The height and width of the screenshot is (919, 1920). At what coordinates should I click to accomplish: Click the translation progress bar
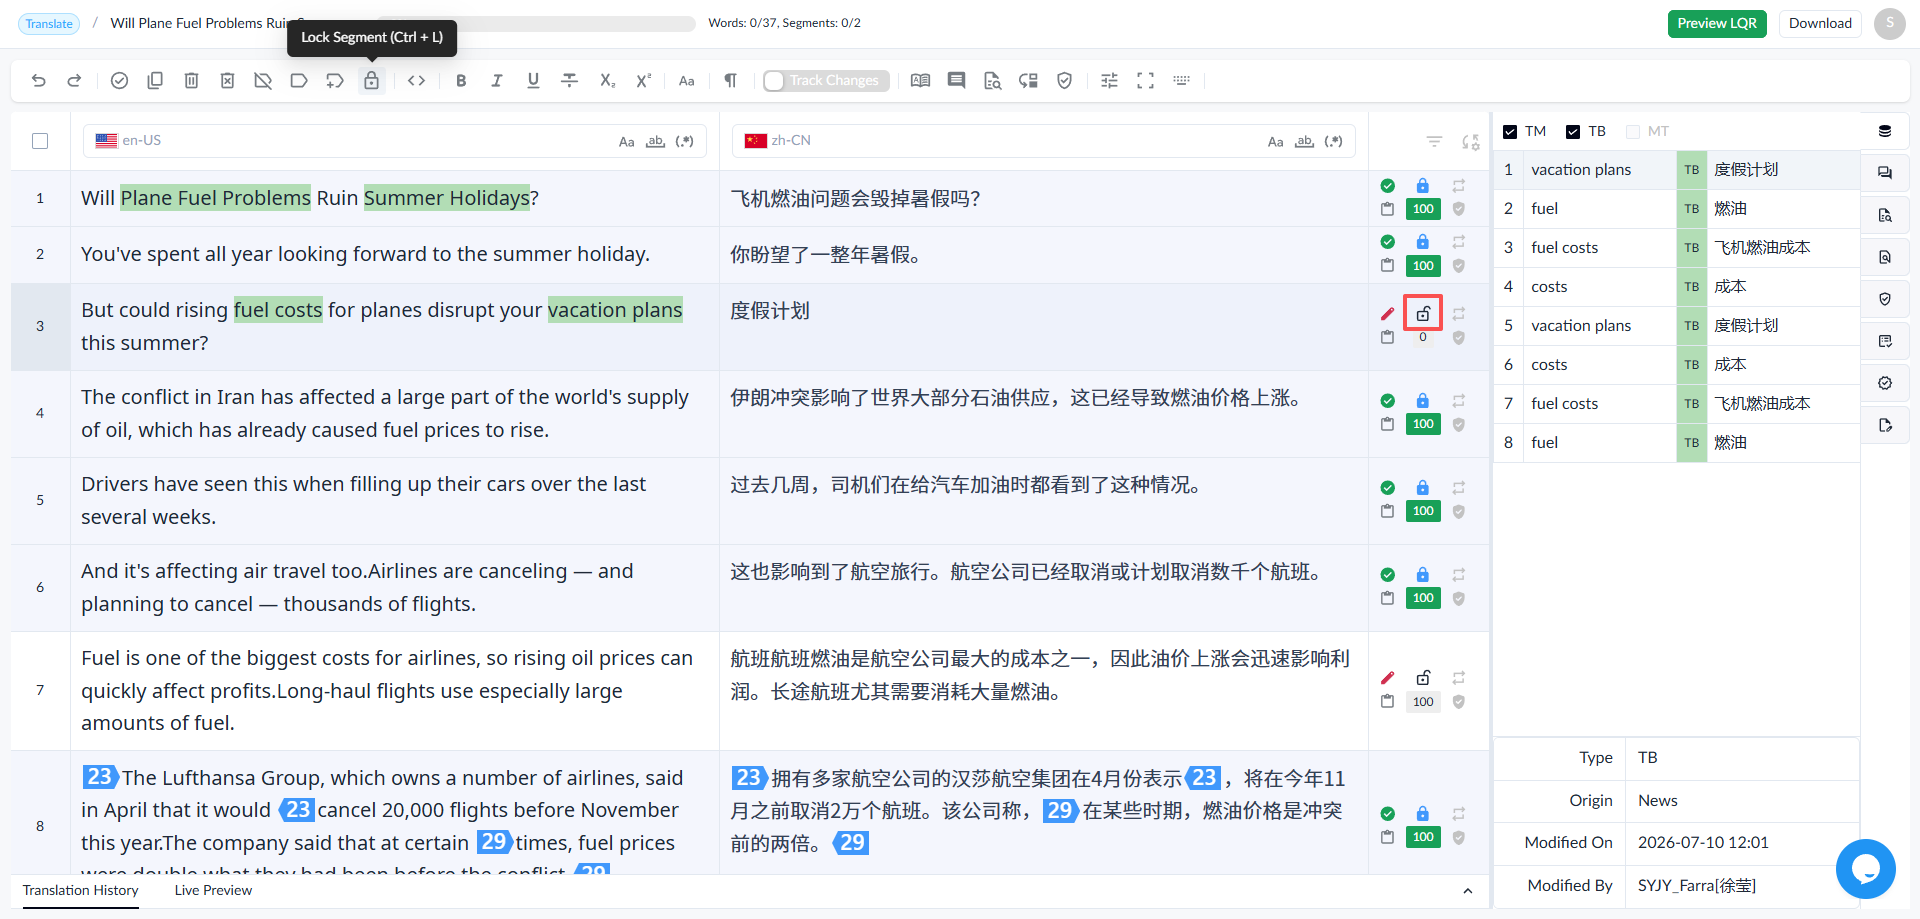coord(536,24)
